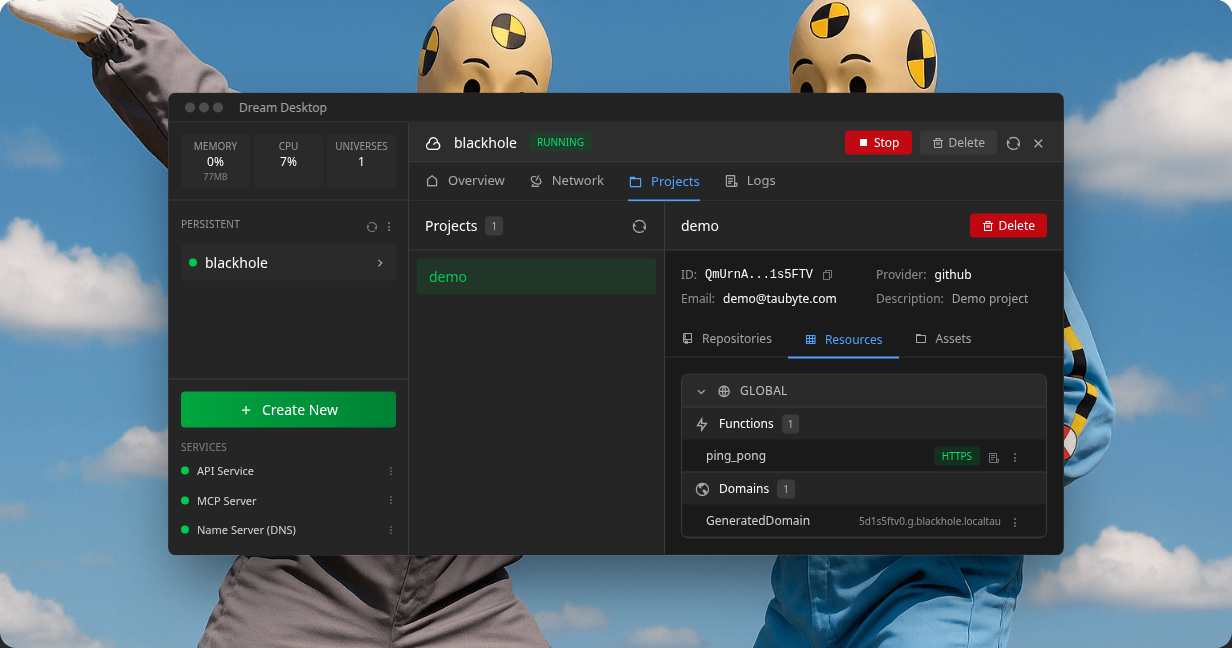The width and height of the screenshot is (1232, 648).
Task: Delete the demo project
Action: [x=1008, y=226]
